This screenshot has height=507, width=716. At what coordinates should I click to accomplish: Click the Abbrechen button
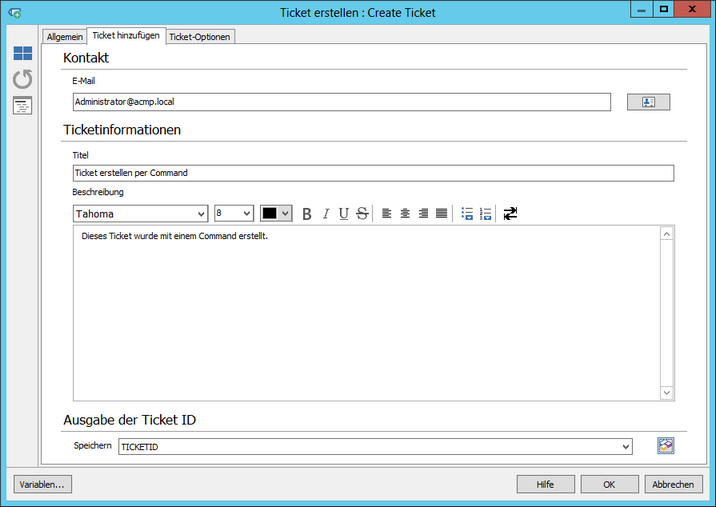[x=674, y=484]
